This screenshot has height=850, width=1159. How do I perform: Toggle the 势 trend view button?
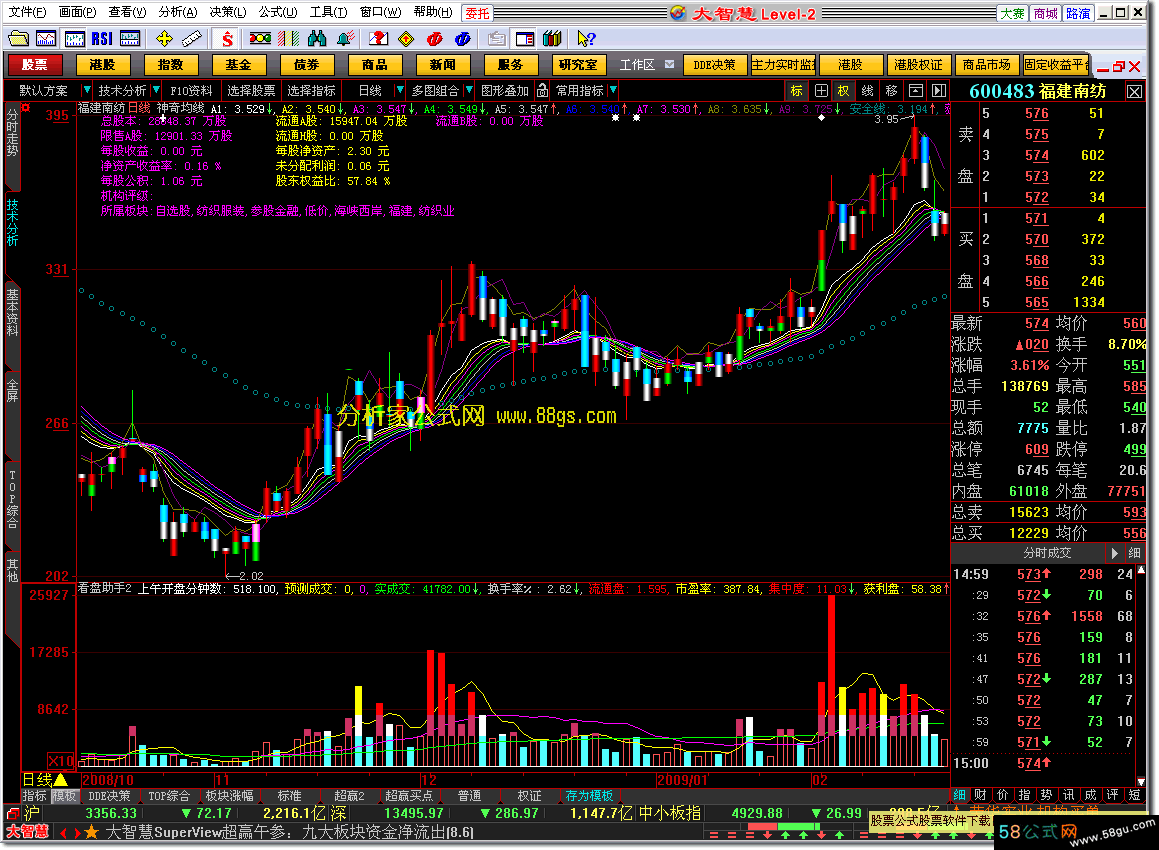1046,795
